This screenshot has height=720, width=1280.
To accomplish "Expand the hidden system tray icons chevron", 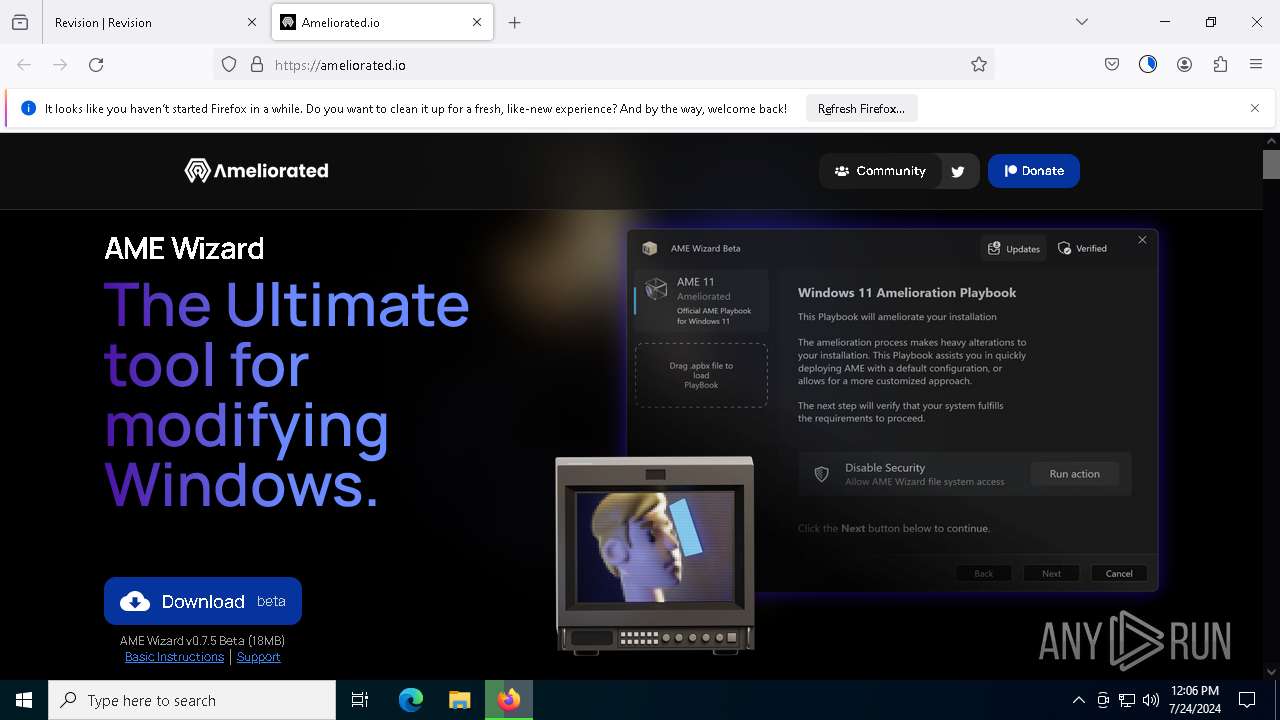I will pyautogui.click(x=1079, y=700).
